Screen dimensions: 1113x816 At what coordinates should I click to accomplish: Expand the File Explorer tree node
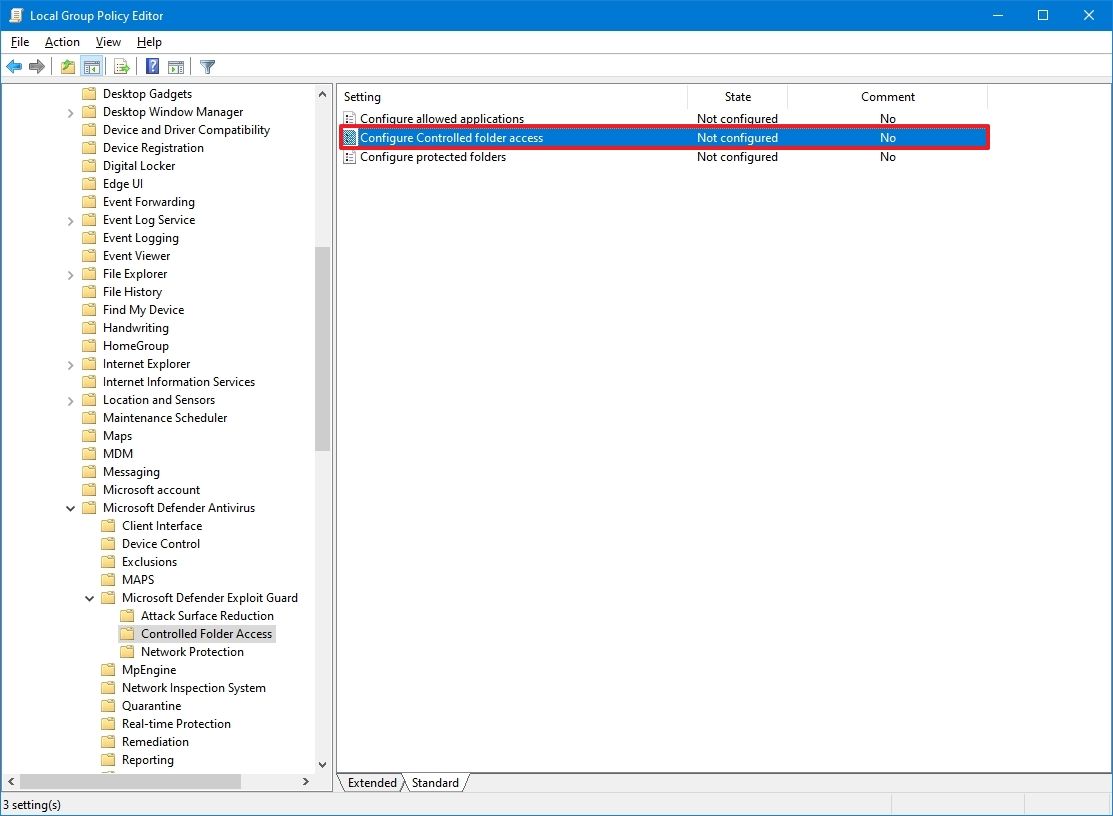tap(69, 273)
